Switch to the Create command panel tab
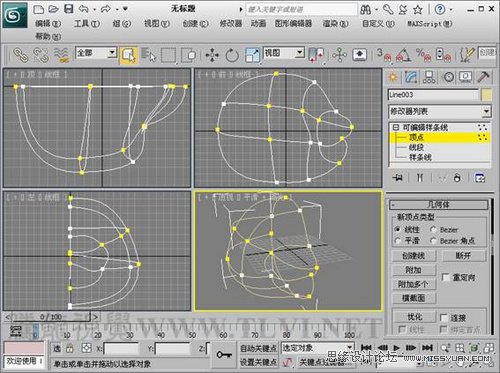Screen dimensions: 500x373 [393, 77]
